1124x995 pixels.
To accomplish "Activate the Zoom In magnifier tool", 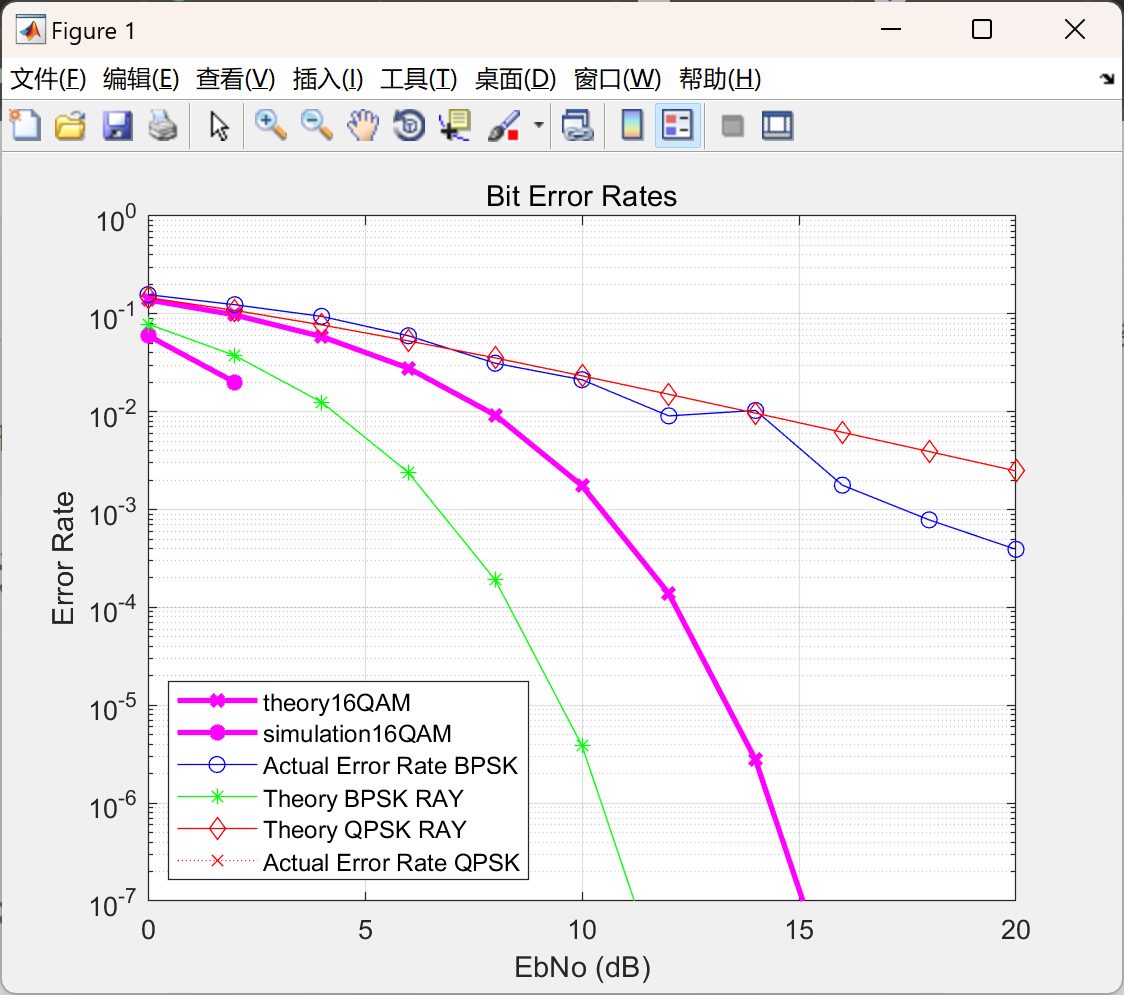I will click(x=270, y=125).
